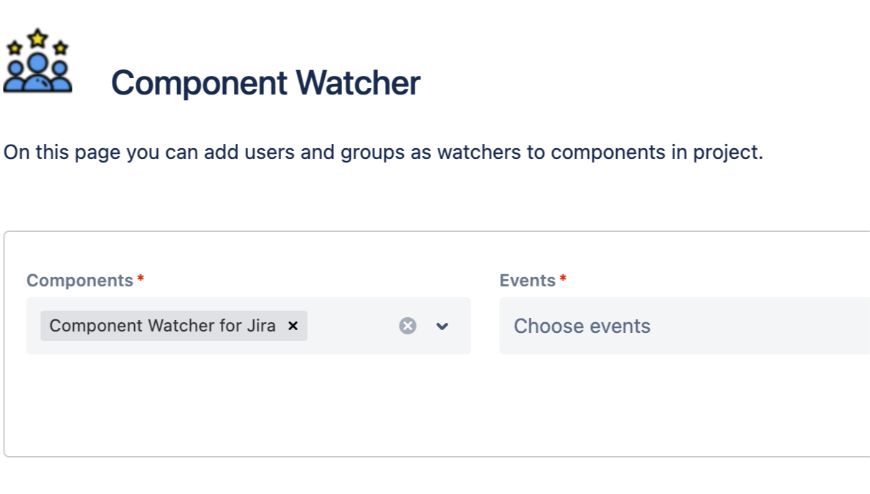Remove the Component Watcher for Jira tag
This screenshot has height=494, width=870.
point(293,326)
